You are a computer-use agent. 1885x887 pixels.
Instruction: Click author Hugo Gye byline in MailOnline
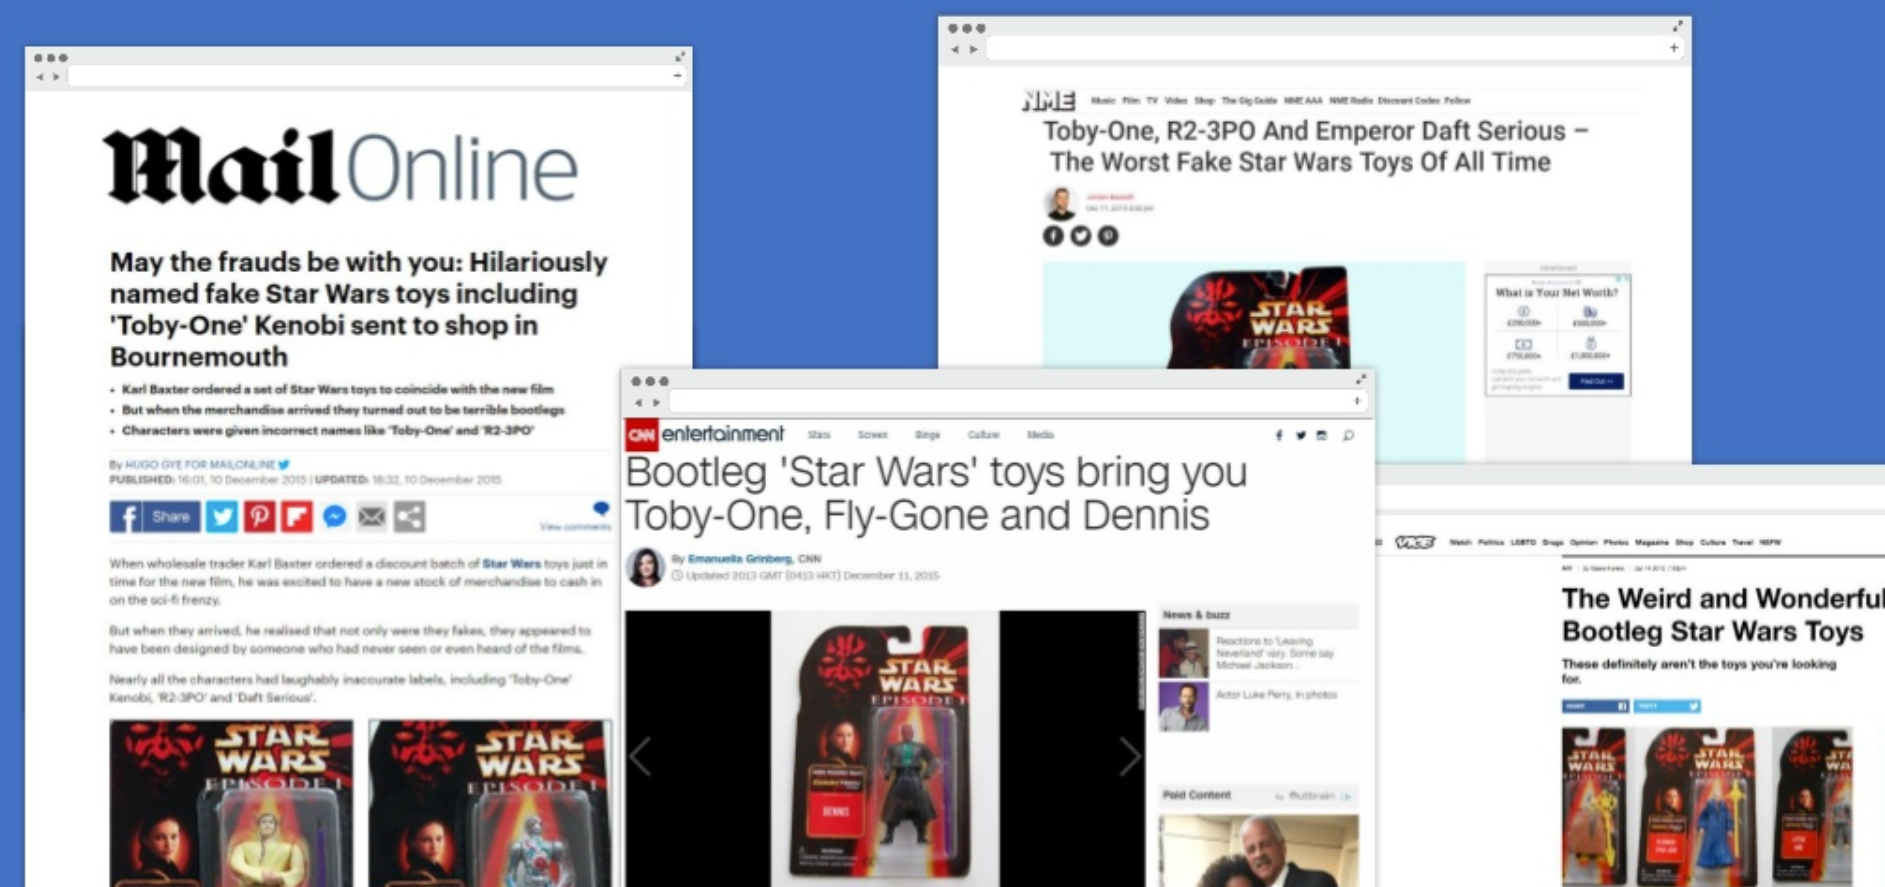(199, 465)
